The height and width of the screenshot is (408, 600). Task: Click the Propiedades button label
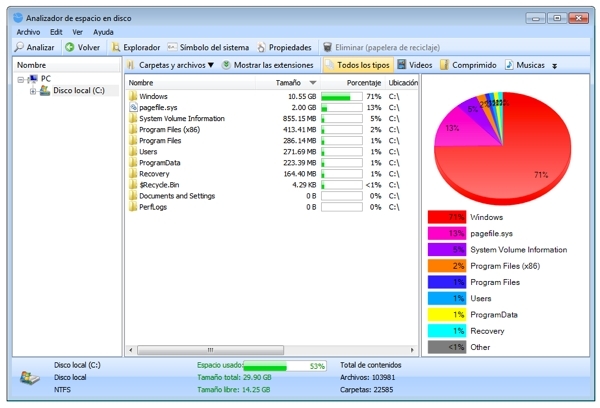click(x=290, y=47)
